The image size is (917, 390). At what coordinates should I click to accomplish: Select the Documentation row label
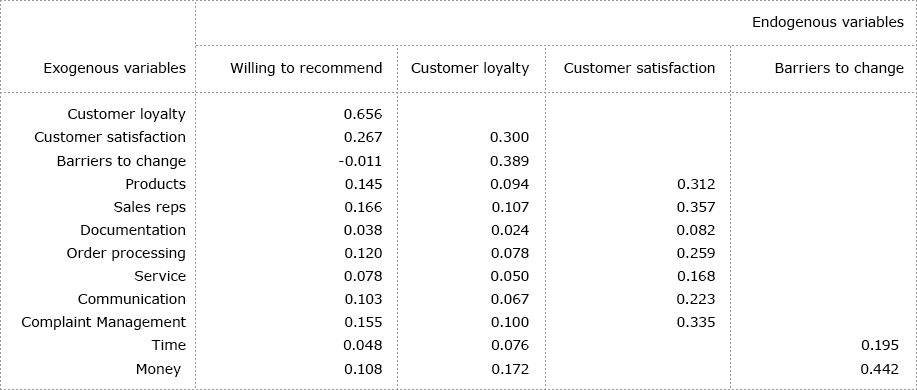[133, 230]
